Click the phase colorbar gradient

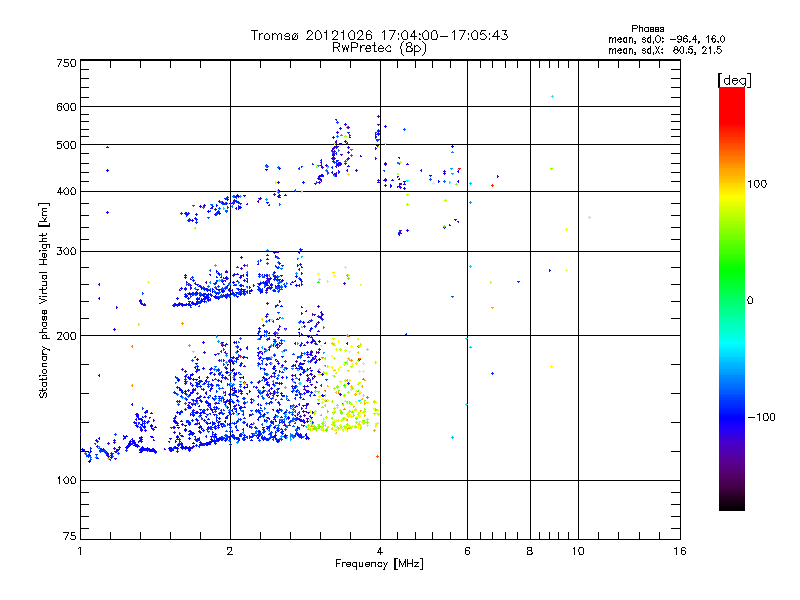pos(732,299)
